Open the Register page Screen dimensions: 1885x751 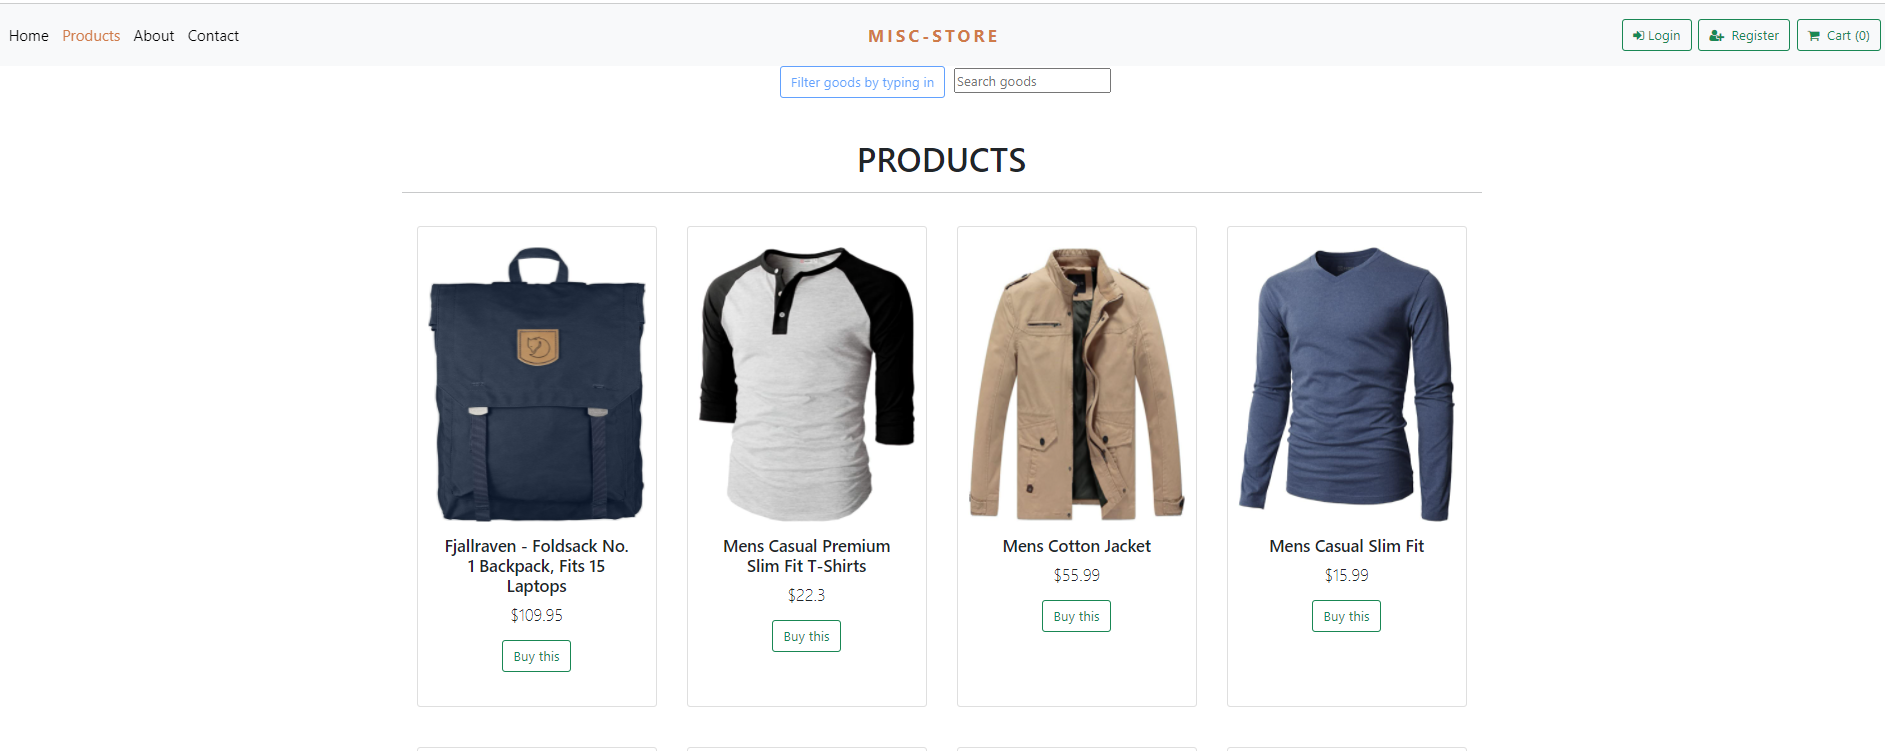pos(1743,36)
